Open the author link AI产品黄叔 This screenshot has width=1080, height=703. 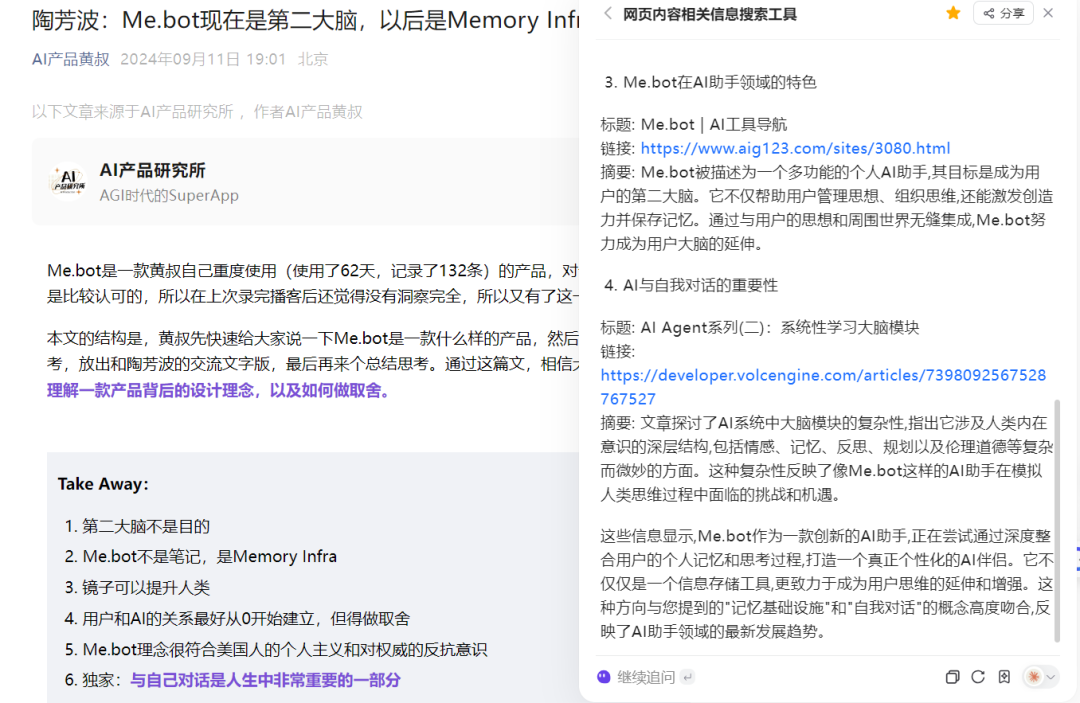coord(70,59)
